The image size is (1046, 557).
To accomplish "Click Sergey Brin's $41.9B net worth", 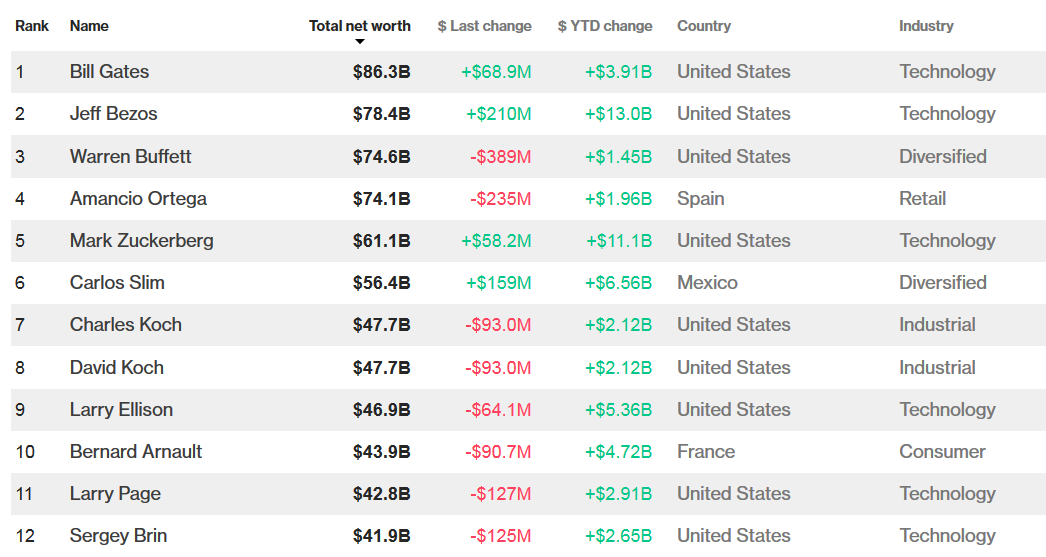I will click(381, 536).
